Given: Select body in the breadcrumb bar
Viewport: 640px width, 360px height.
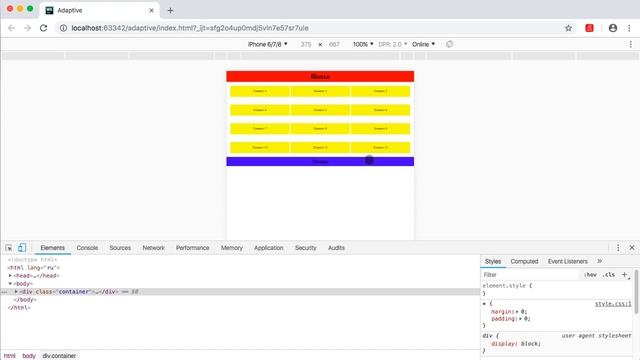Looking at the screenshot, I should [29, 356].
